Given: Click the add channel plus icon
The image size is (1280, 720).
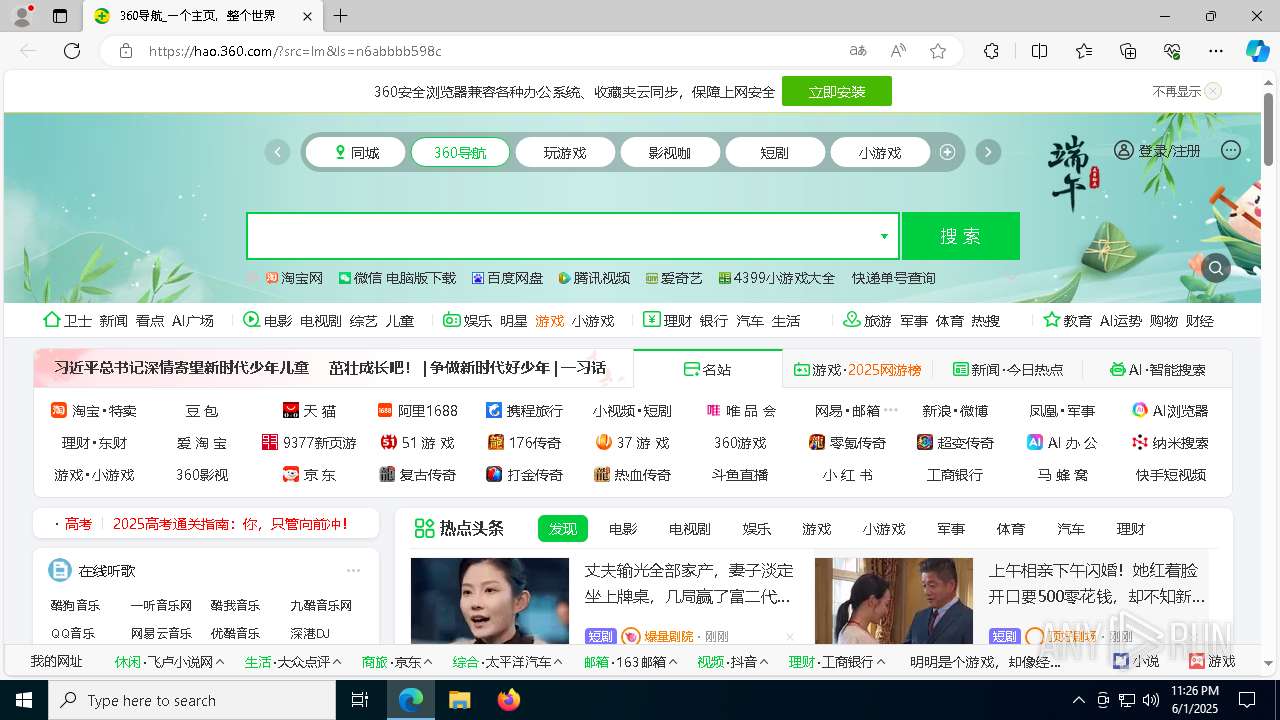Looking at the screenshot, I should click(948, 152).
